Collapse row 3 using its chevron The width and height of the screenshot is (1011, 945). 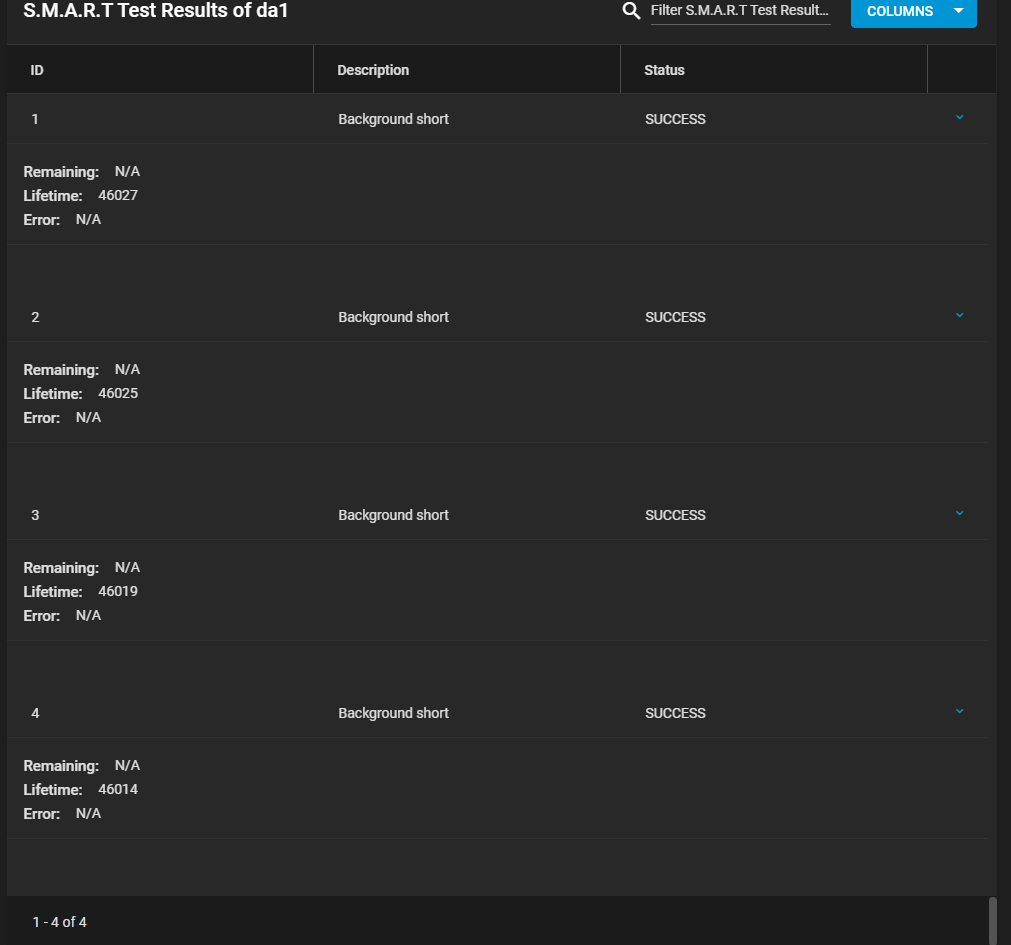[x=959, y=514]
